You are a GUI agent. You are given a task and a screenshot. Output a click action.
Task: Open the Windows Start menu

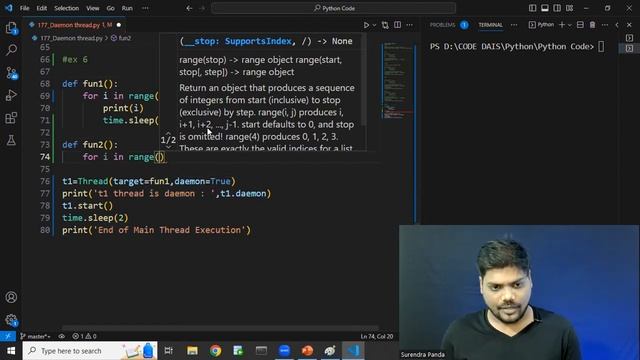coord(11,351)
